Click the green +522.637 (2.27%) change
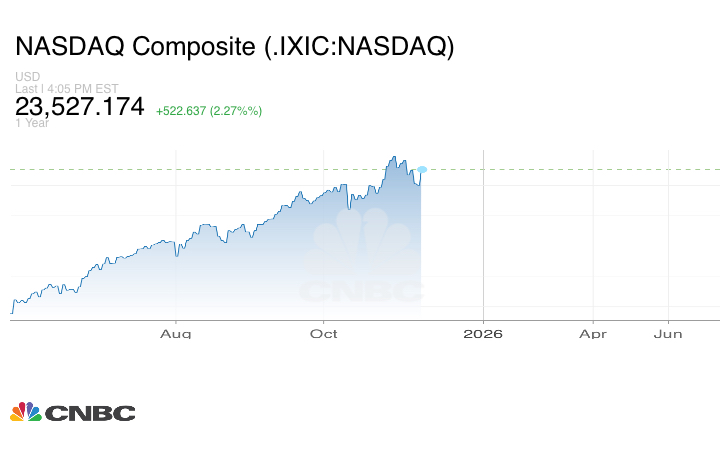Image resolution: width=720 pixels, height=450 pixels. (209, 110)
